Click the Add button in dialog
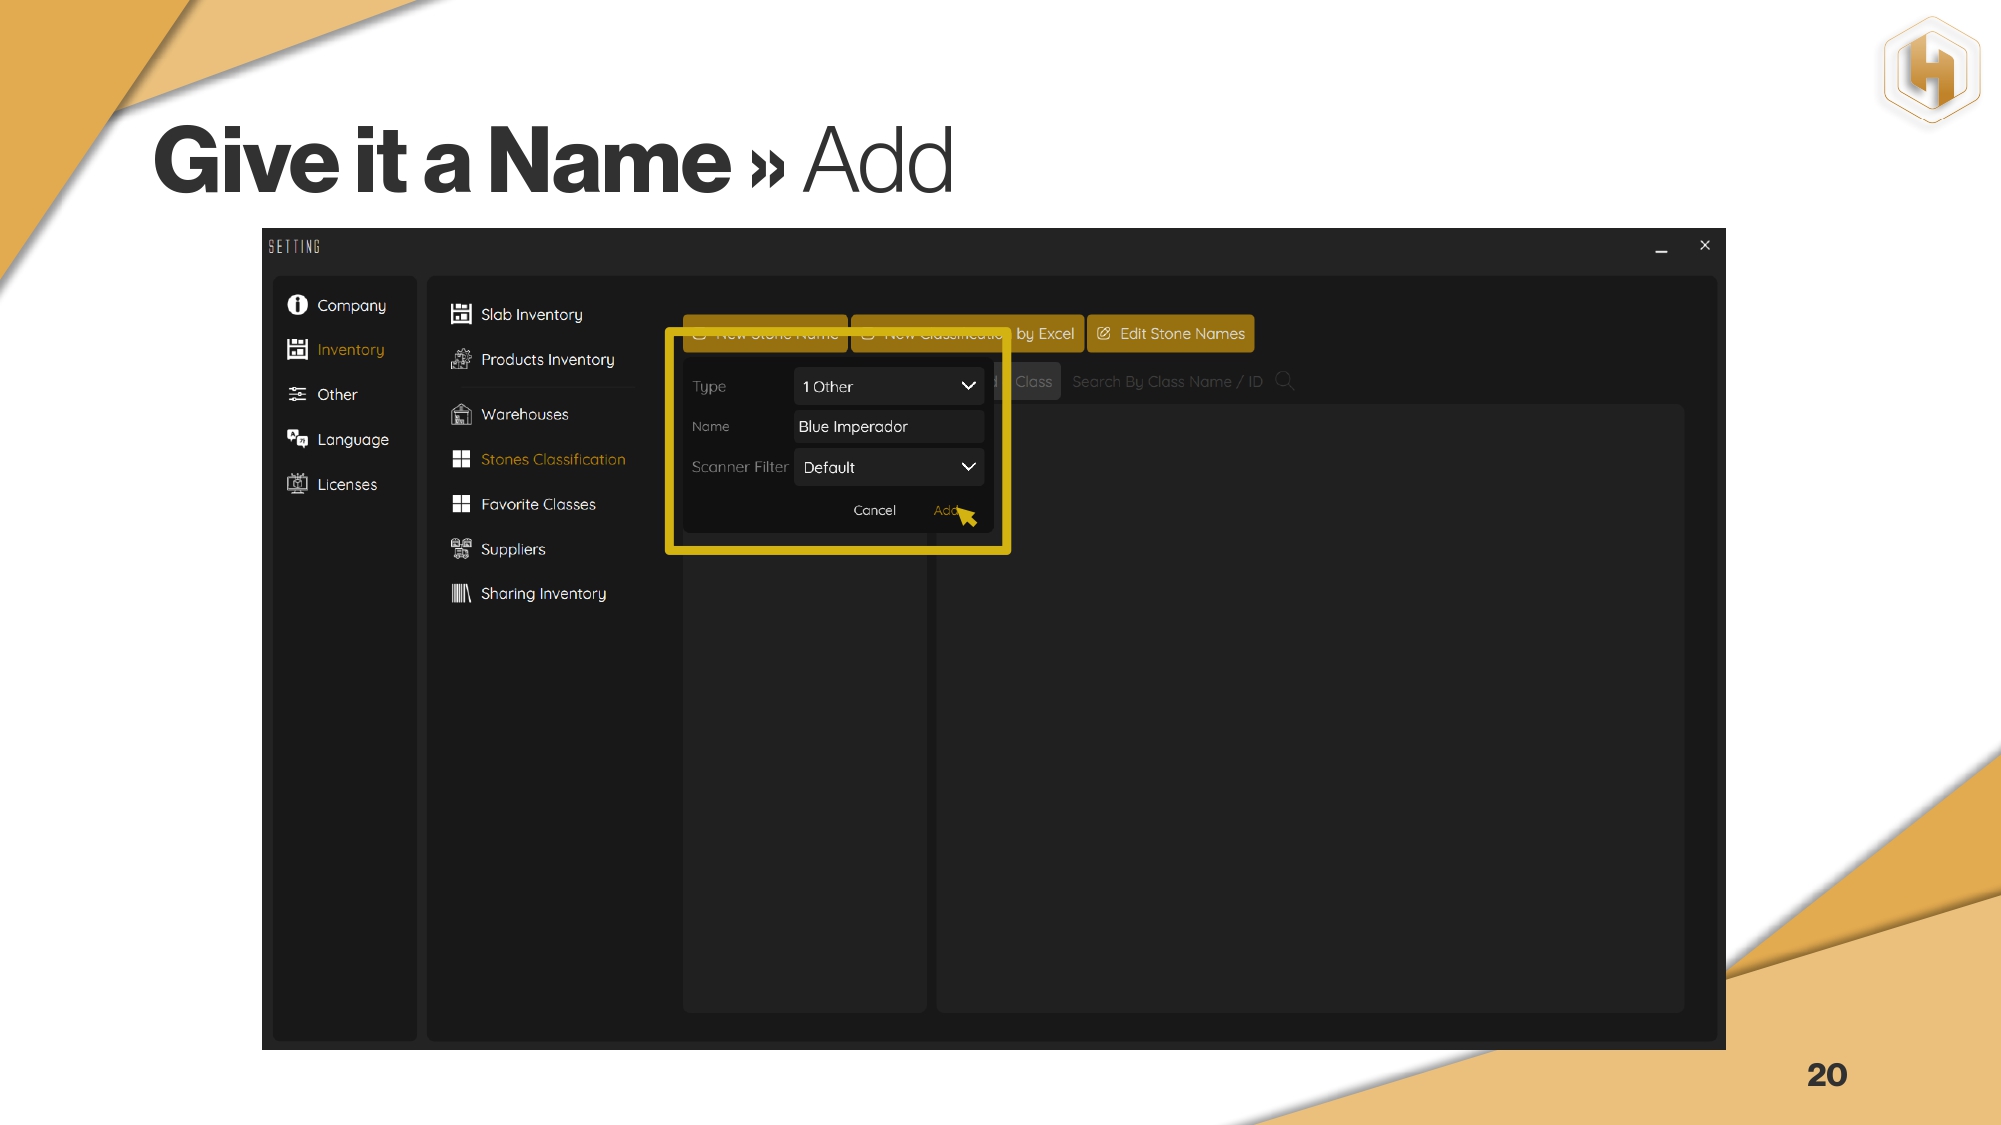2001x1125 pixels. pos(944,510)
